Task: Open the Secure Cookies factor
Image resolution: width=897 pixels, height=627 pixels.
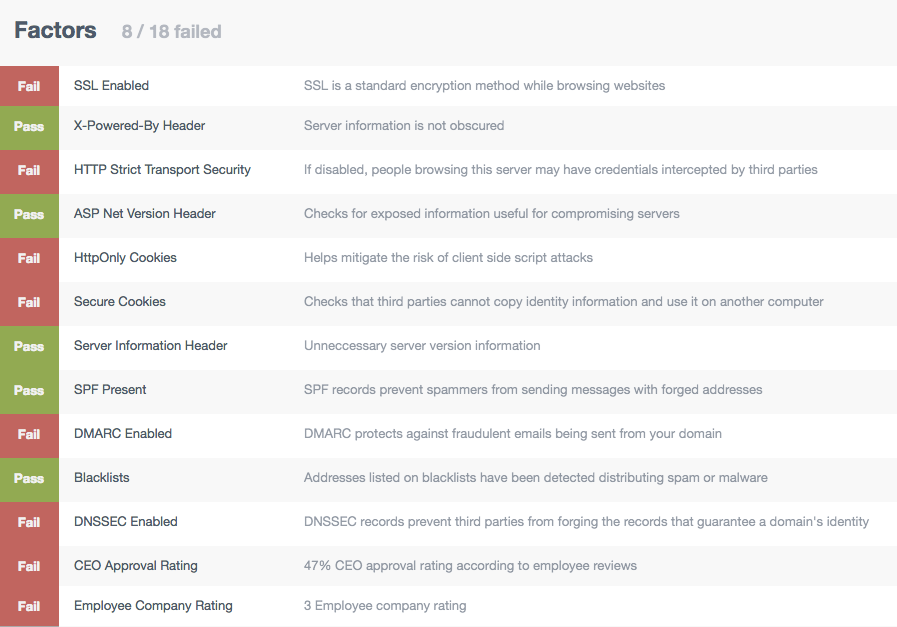Action: tap(448, 302)
